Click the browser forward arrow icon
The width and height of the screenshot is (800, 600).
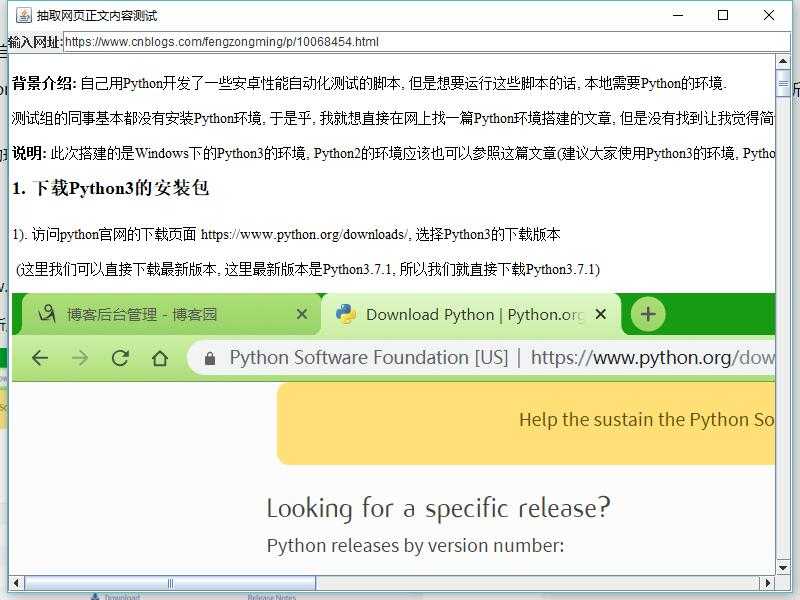click(x=80, y=358)
